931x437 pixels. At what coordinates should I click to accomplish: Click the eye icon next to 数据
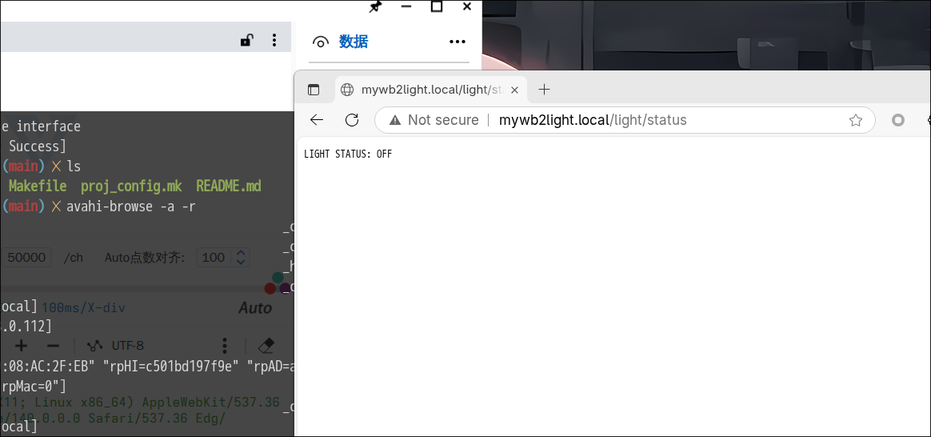click(321, 42)
